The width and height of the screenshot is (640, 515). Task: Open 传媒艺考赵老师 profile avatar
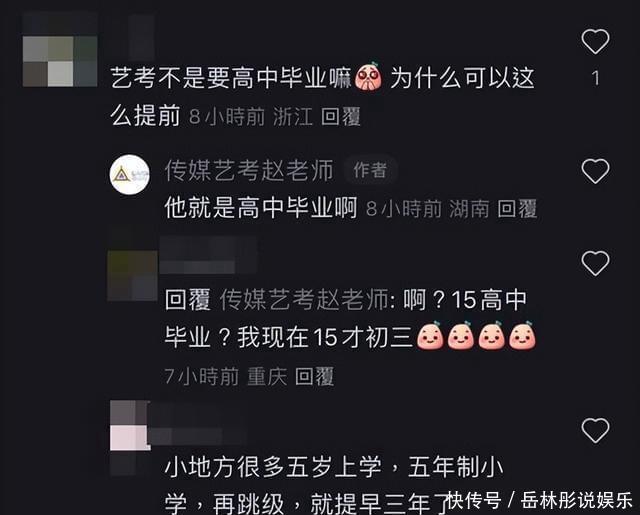point(130,174)
